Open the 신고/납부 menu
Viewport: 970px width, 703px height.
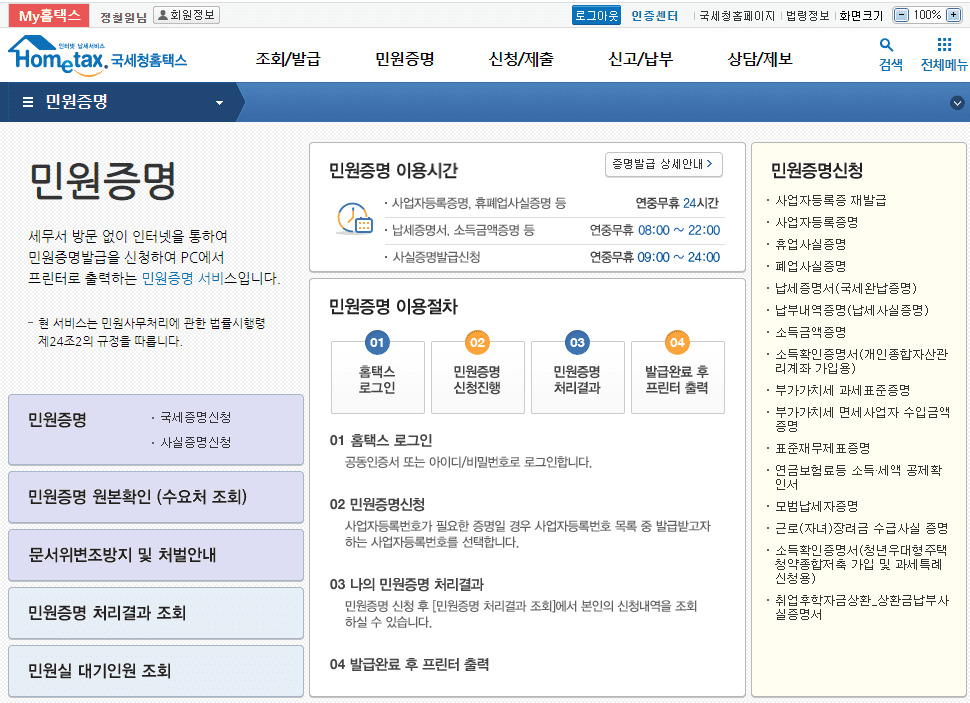click(640, 59)
